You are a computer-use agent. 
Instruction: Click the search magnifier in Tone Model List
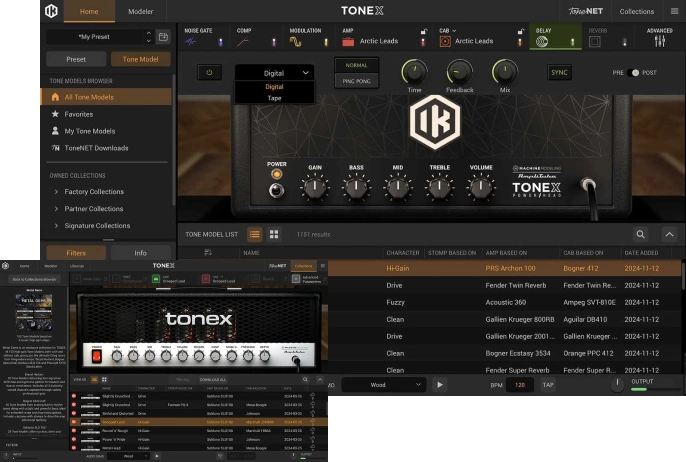point(640,234)
